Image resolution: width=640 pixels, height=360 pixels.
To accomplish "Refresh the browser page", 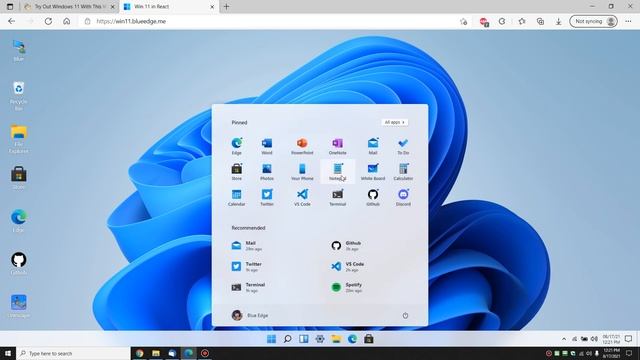I will click(48, 21).
